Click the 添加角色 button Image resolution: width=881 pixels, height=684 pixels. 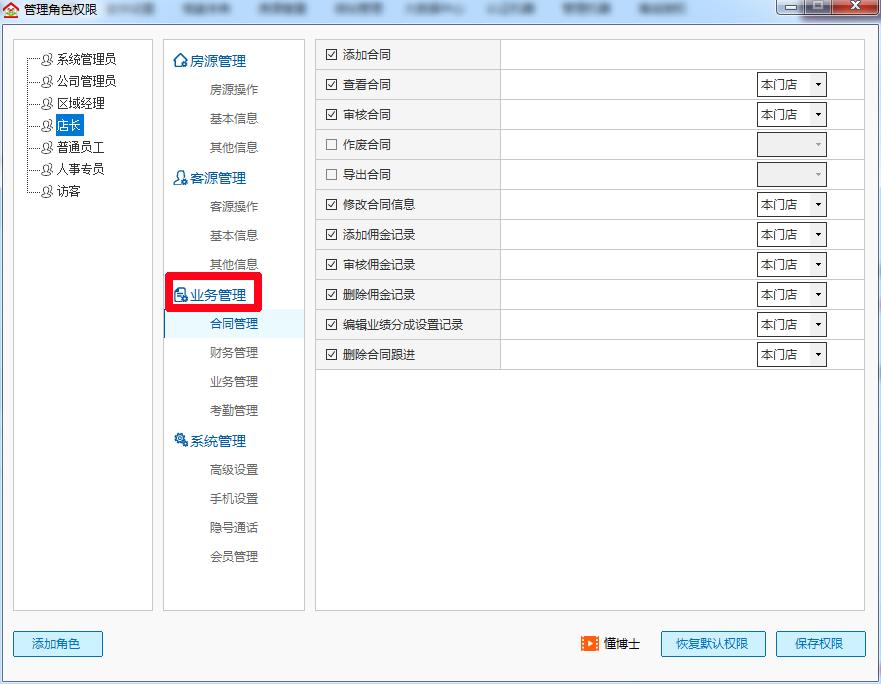pos(57,644)
